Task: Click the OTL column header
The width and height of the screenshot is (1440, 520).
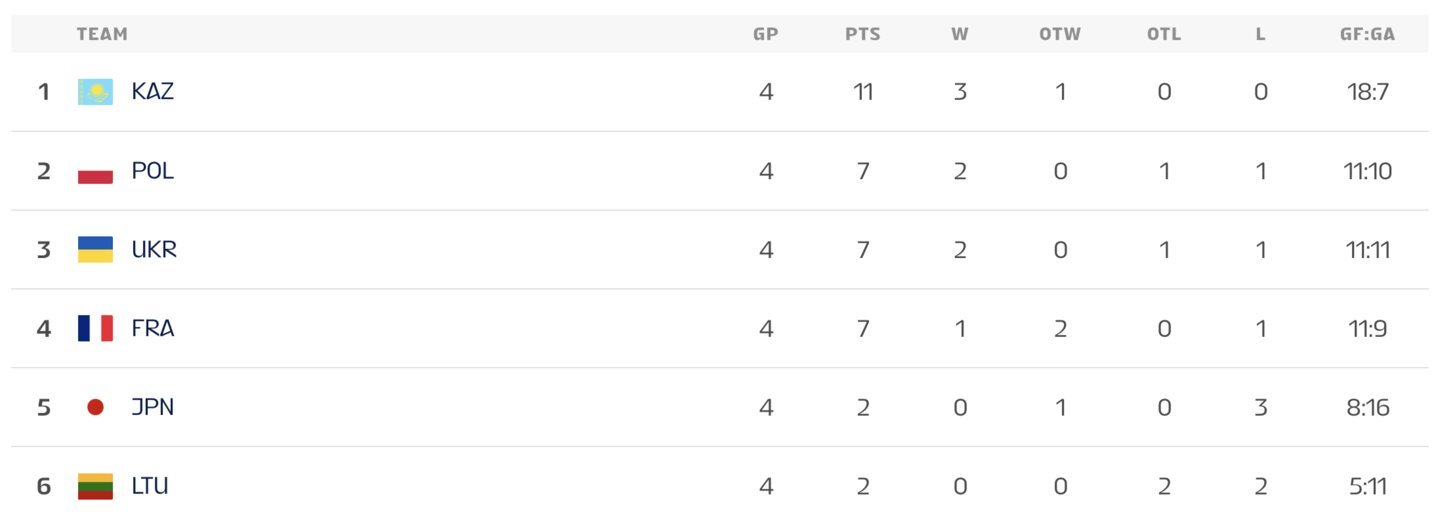Action: pos(1164,34)
